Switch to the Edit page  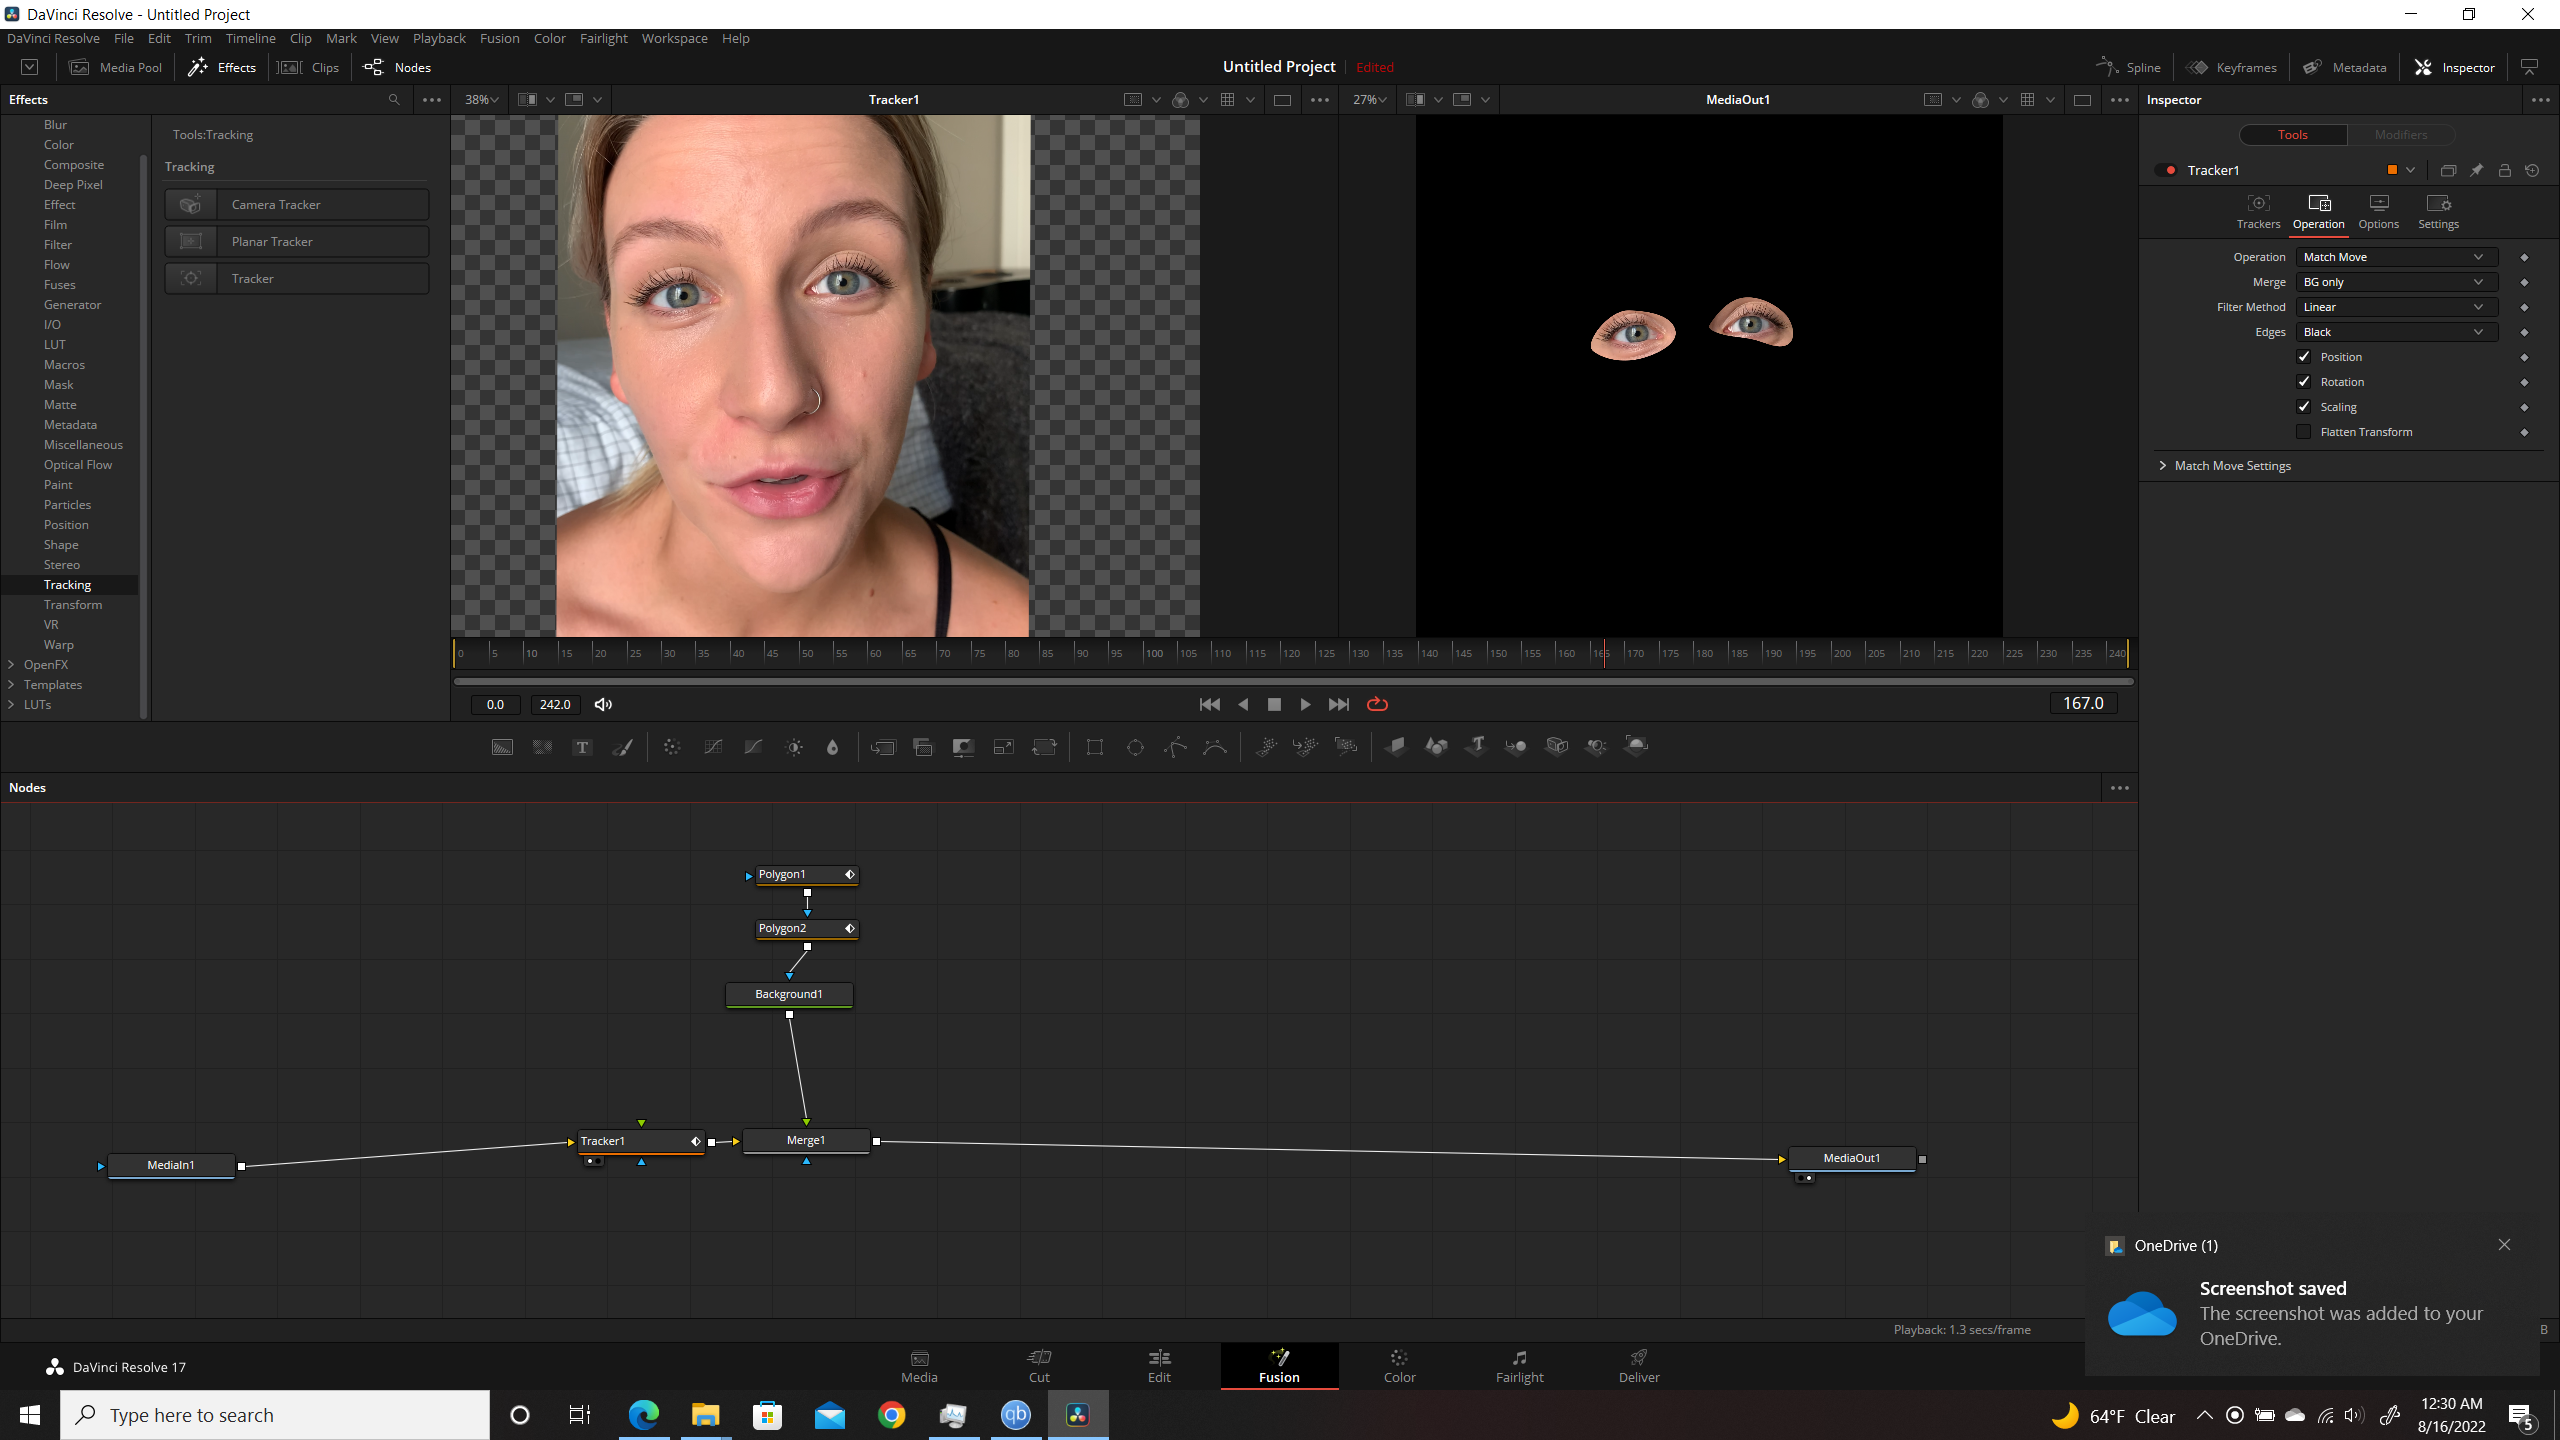(1159, 1366)
